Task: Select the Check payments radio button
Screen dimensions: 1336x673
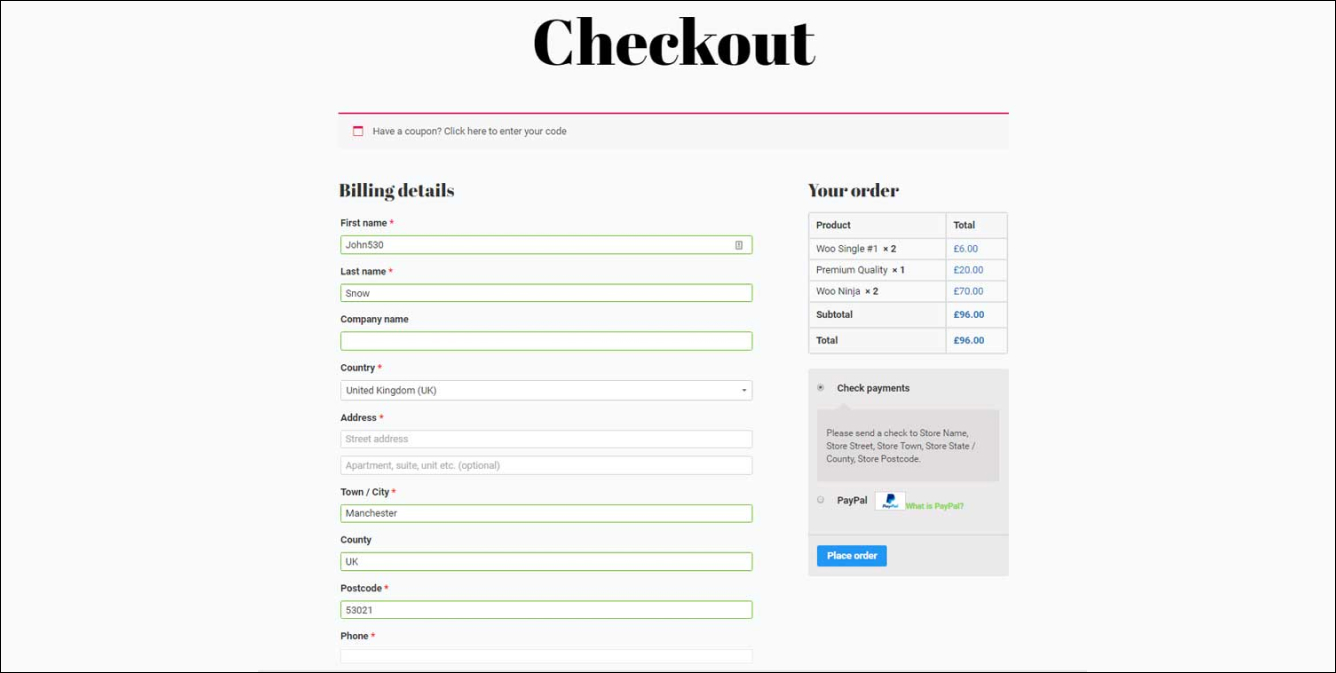Action: (821, 387)
